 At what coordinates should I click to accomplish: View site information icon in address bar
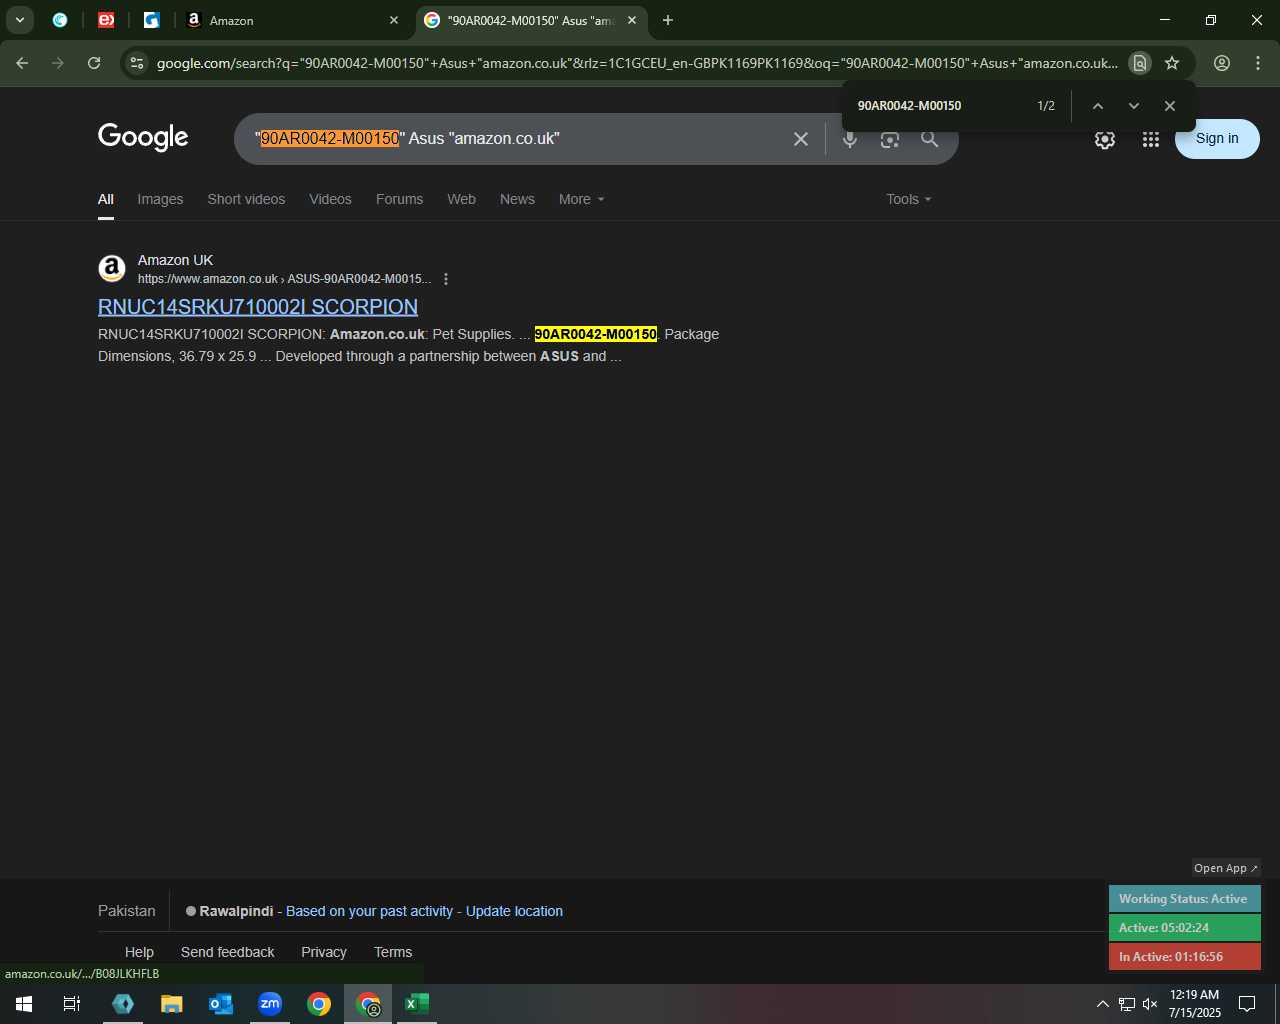[137, 63]
